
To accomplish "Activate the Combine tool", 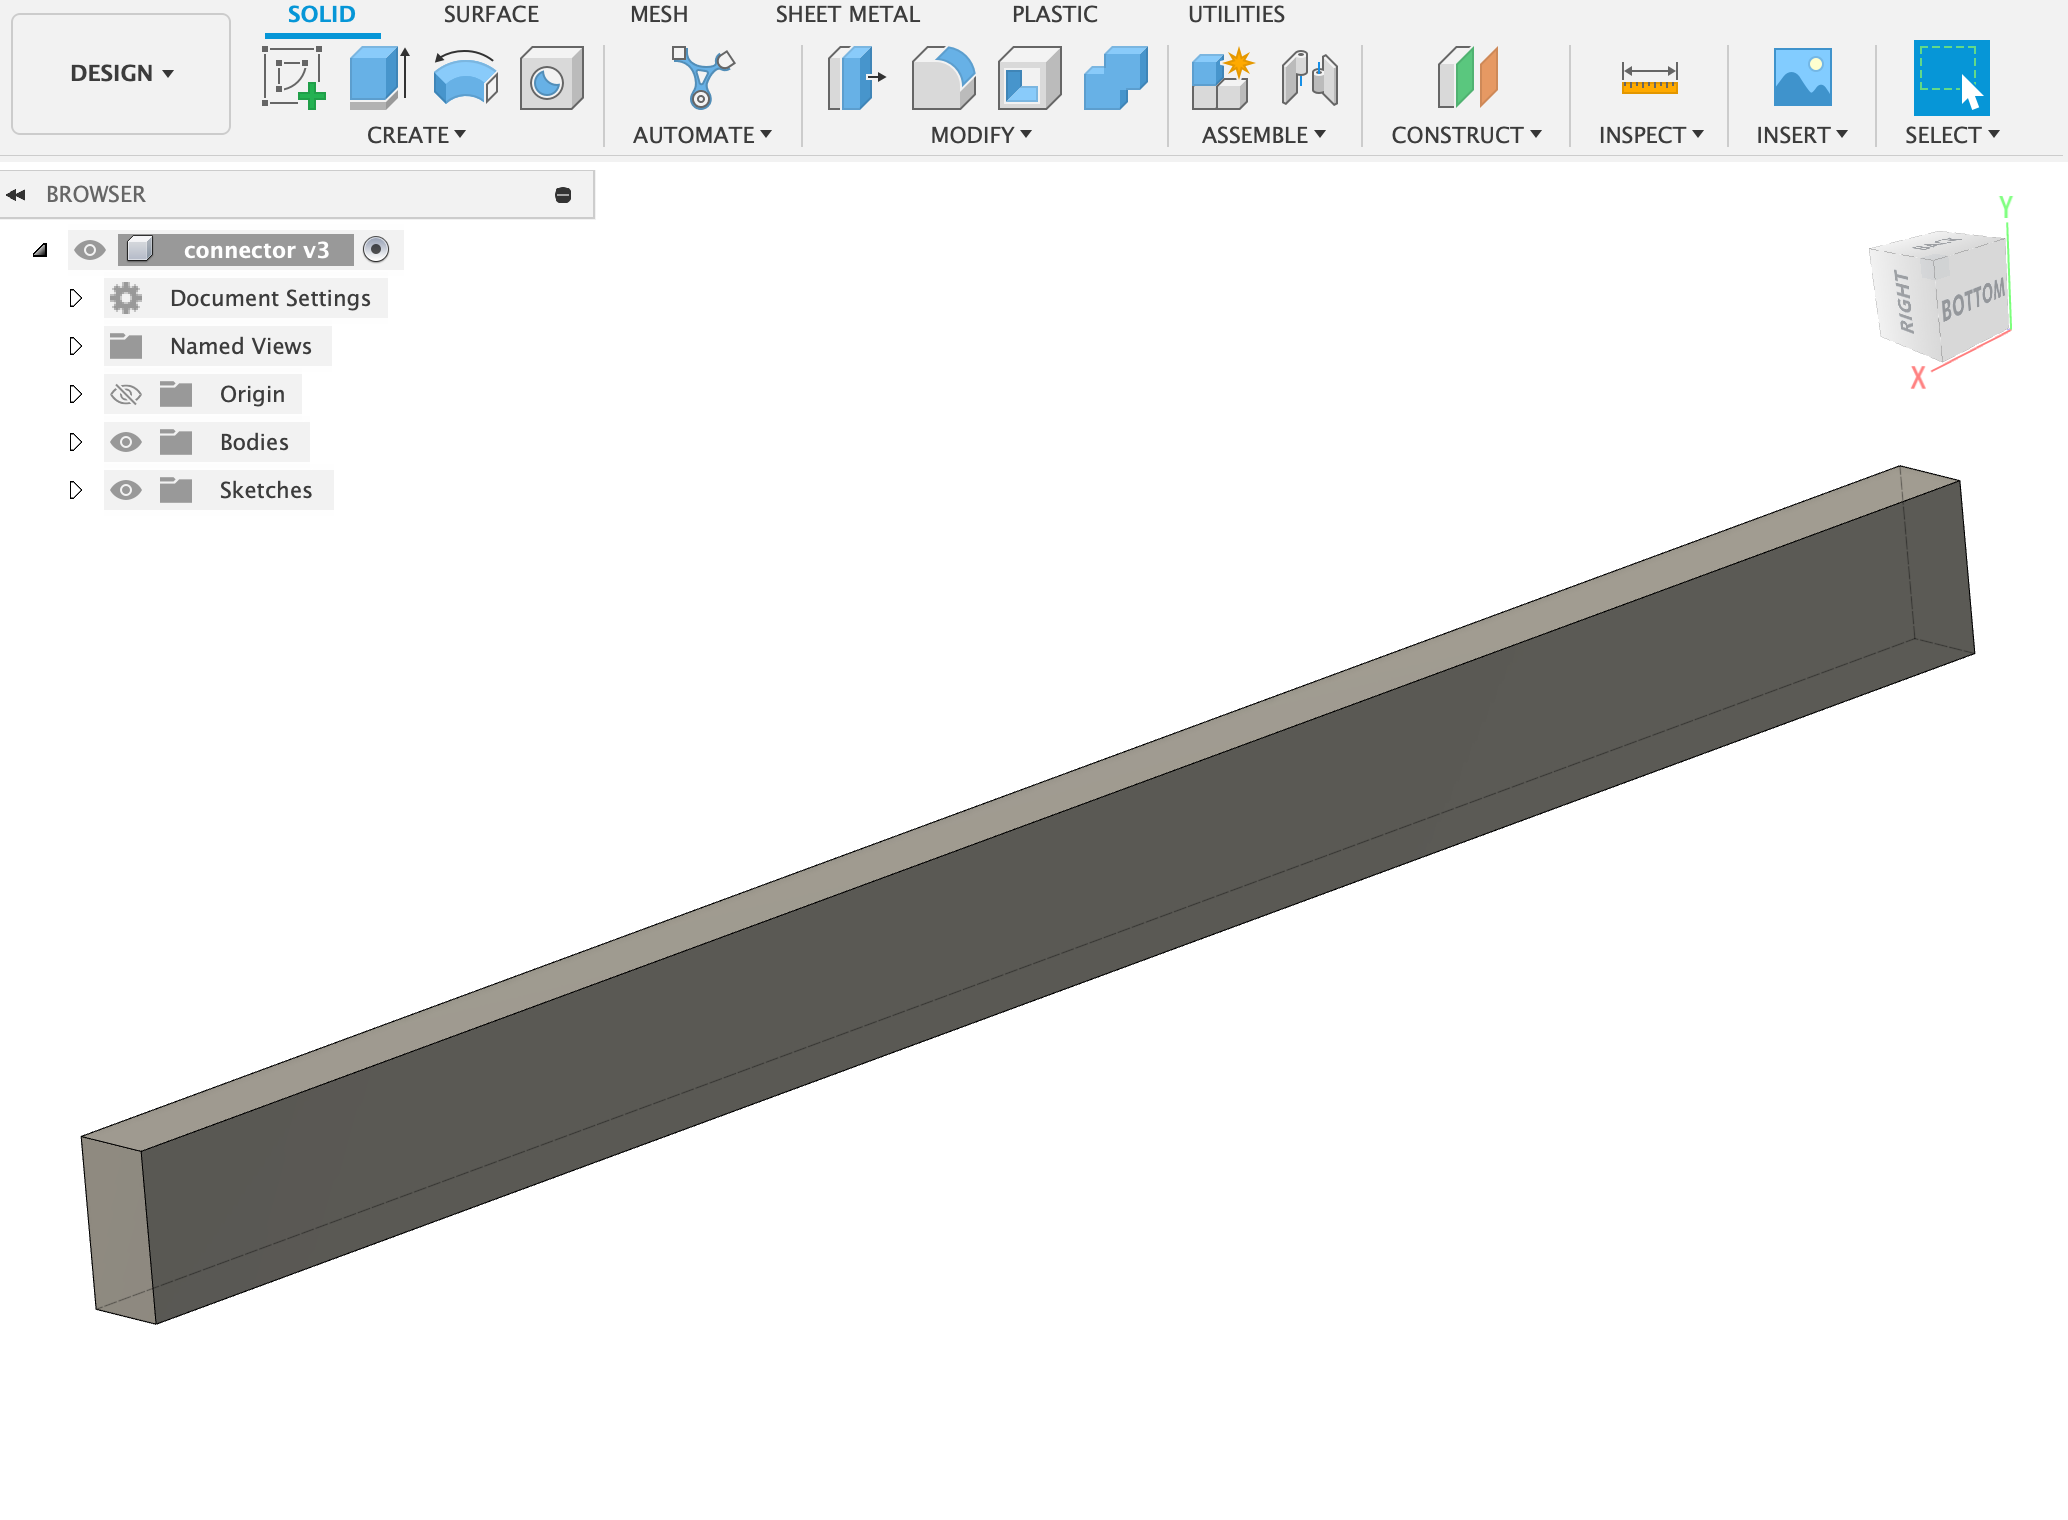I will [1113, 80].
